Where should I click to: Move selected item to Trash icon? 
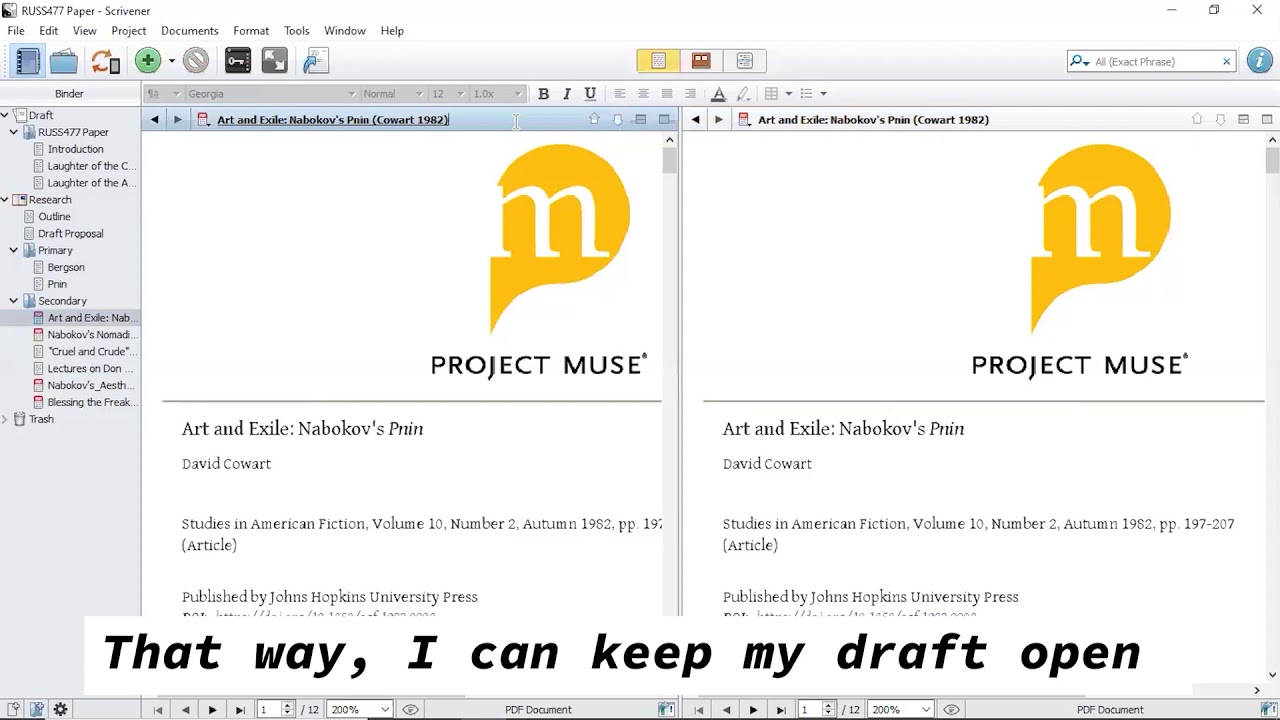click(196, 61)
